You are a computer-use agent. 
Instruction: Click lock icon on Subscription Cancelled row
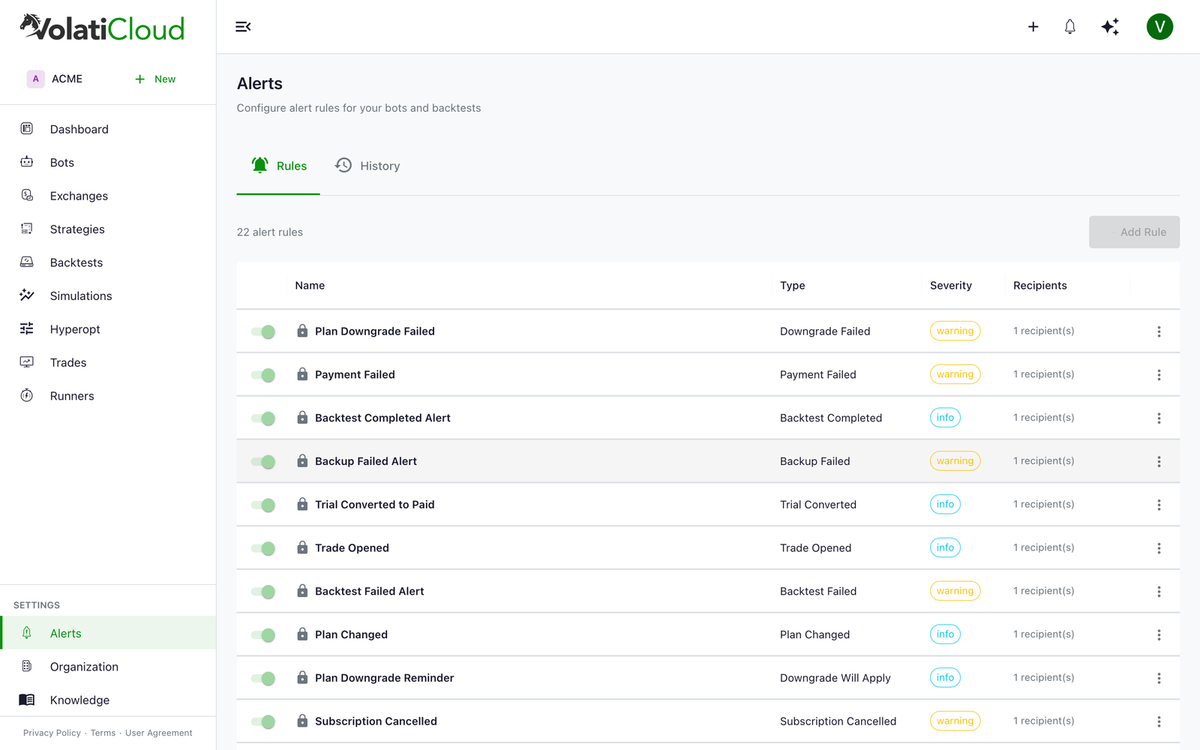coord(302,721)
